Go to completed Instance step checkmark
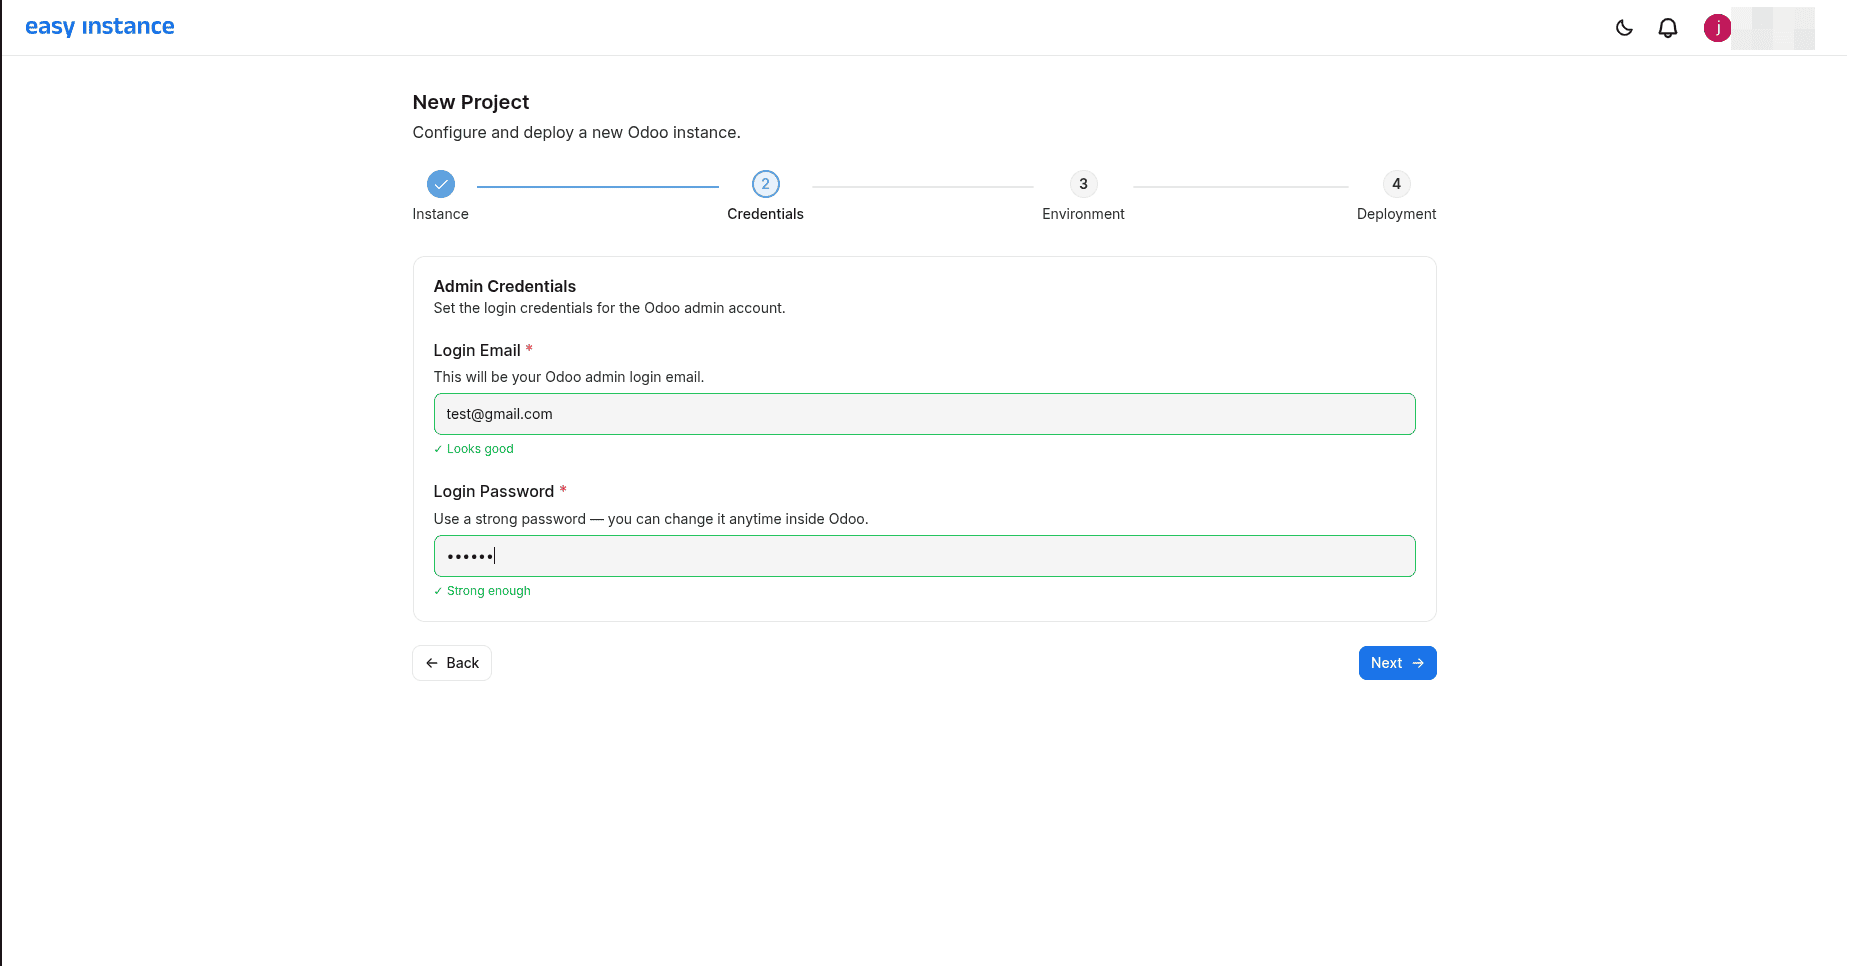This screenshot has height=966, width=1852. 441,184
